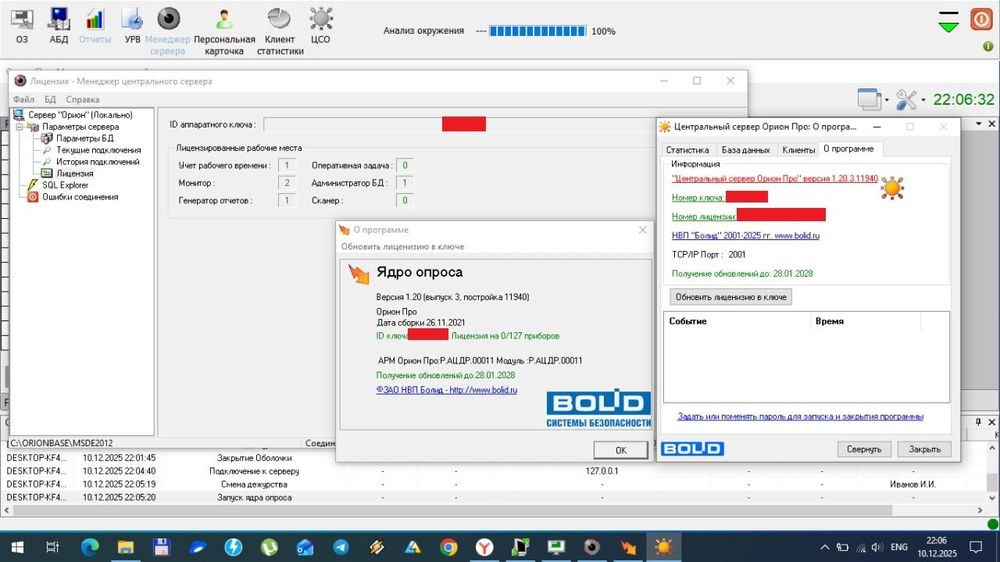
Task: Open БД menu in server manager
Action: 50,100
